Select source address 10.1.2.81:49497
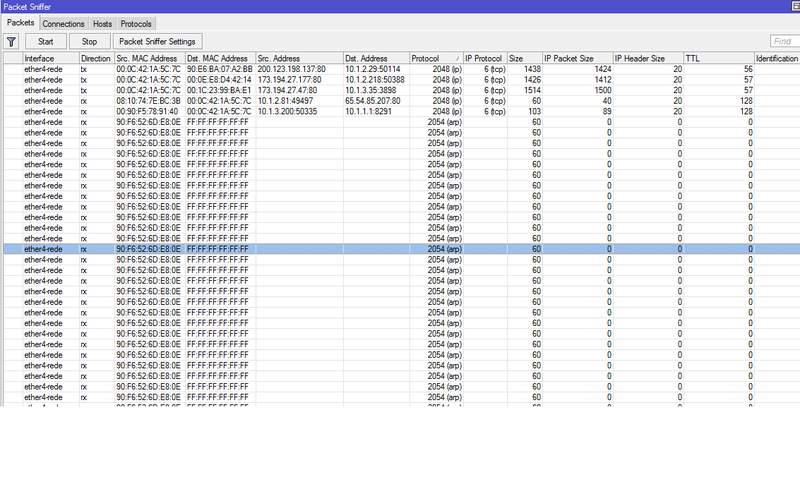800x501 pixels. pyautogui.click(x=285, y=101)
